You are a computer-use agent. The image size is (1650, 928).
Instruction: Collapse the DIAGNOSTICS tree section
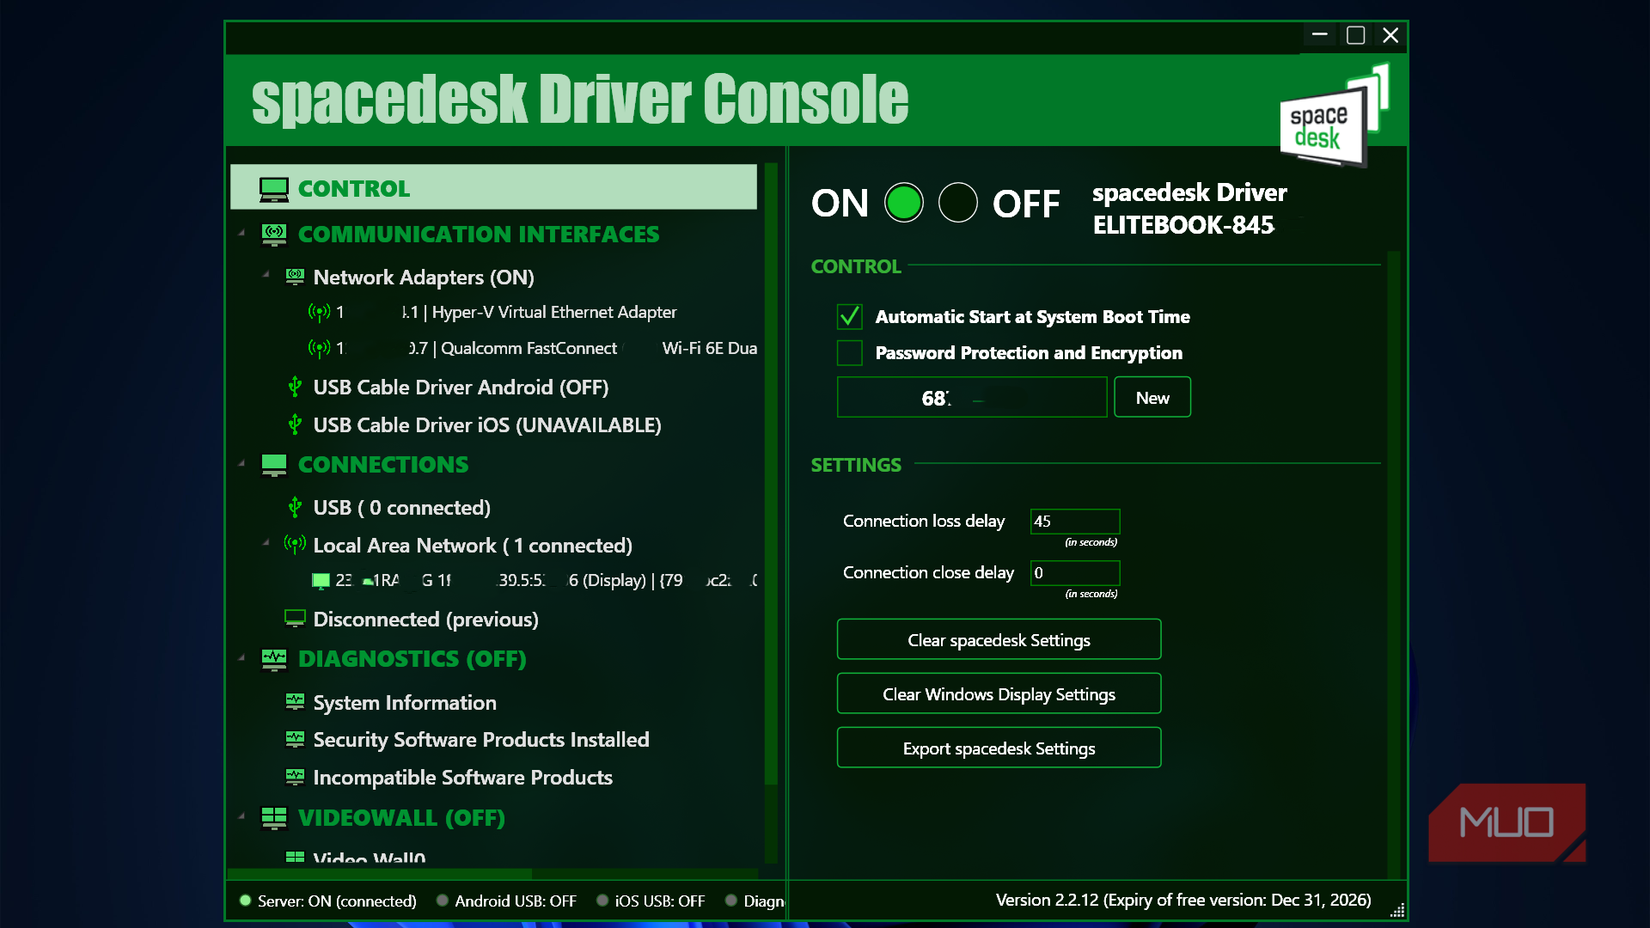coord(243,659)
